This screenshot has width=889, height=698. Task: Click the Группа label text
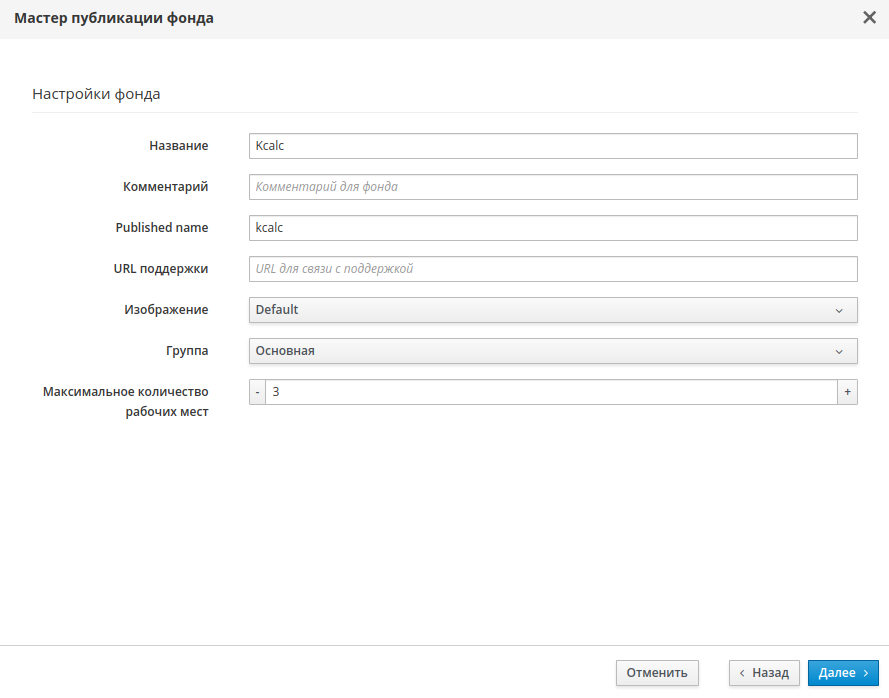point(186,351)
